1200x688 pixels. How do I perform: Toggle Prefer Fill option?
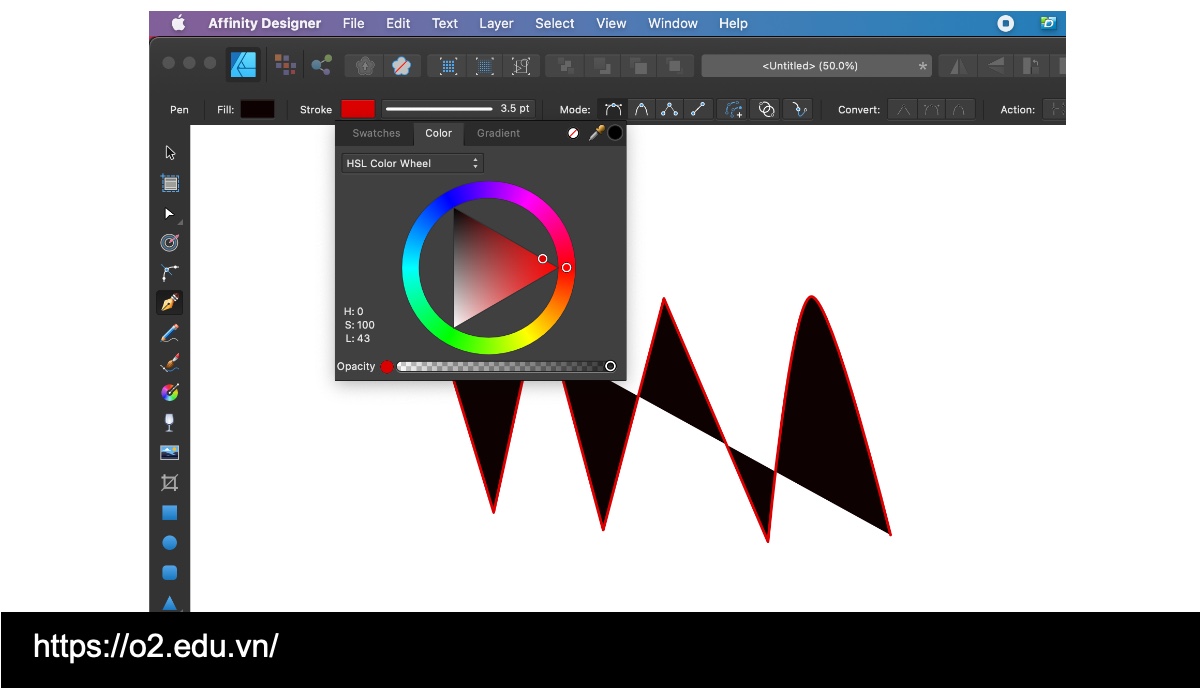pyautogui.click(x=767, y=110)
